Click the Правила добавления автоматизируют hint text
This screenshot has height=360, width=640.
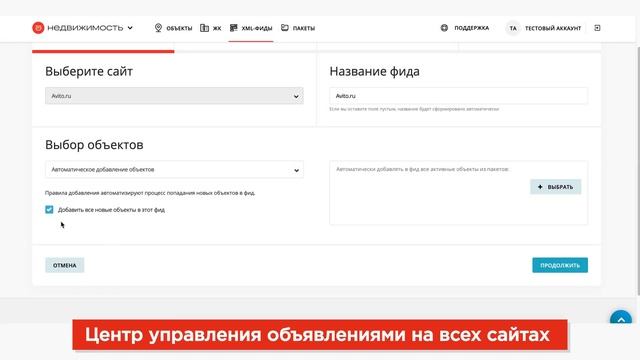(x=150, y=193)
